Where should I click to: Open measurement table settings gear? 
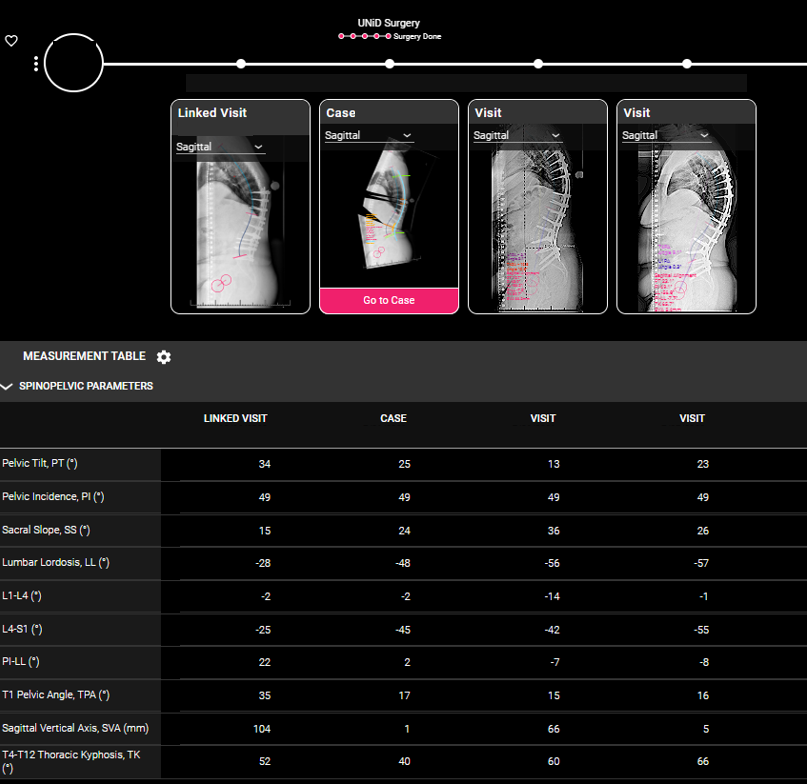pyautogui.click(x=164, y=357)
